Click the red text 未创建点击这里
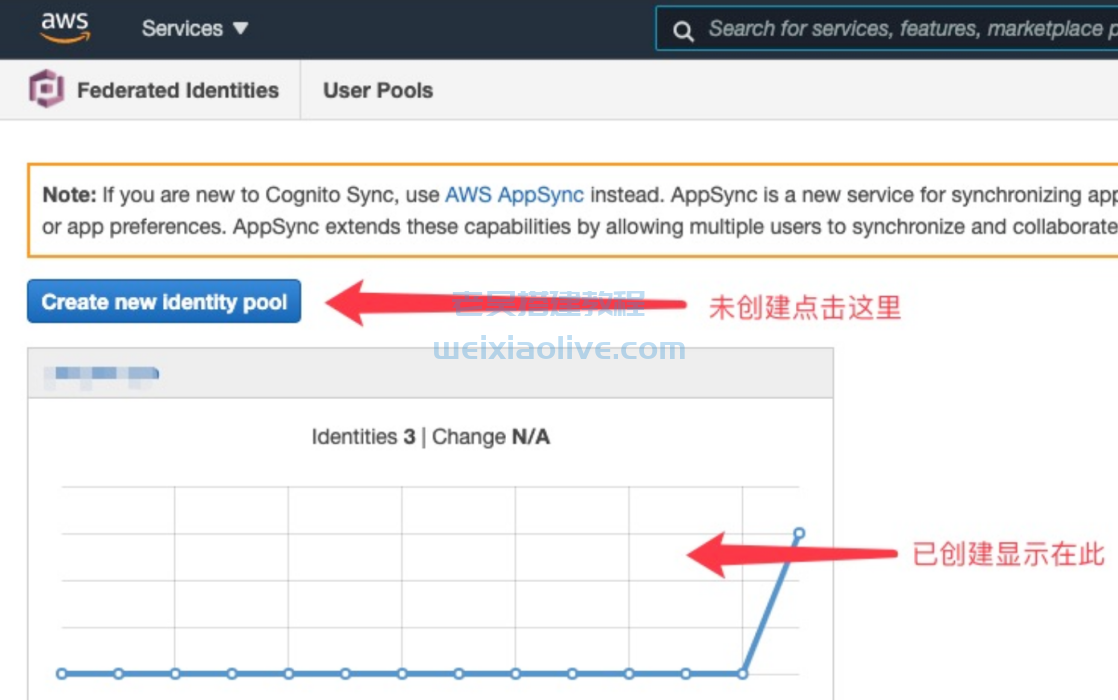 click(805, 308)
